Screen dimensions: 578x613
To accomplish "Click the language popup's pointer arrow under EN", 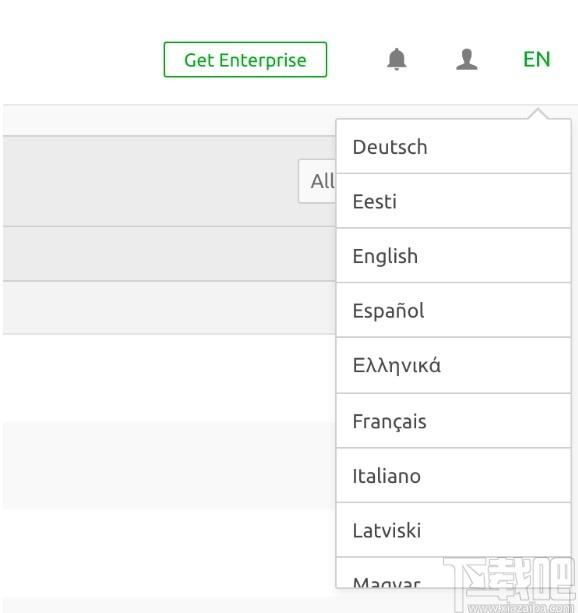I will (538, 113).
